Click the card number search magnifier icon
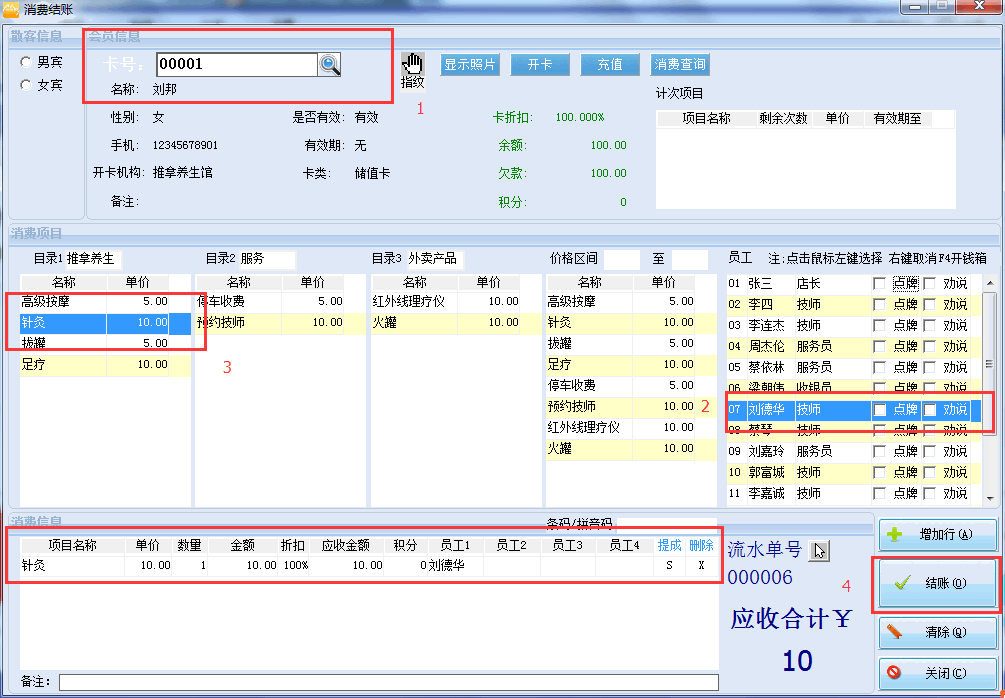Image resolution: width=1005 pixels, height=698 pixels. (329, 64)
